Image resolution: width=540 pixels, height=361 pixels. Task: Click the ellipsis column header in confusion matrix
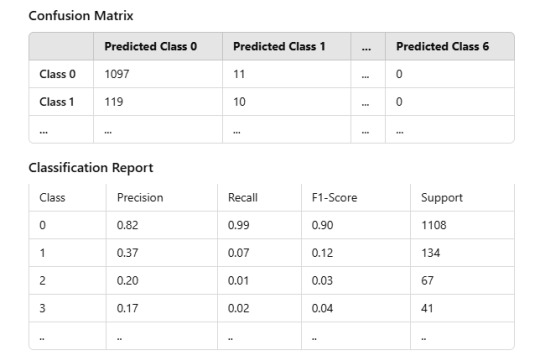click(x=366, y=48)
